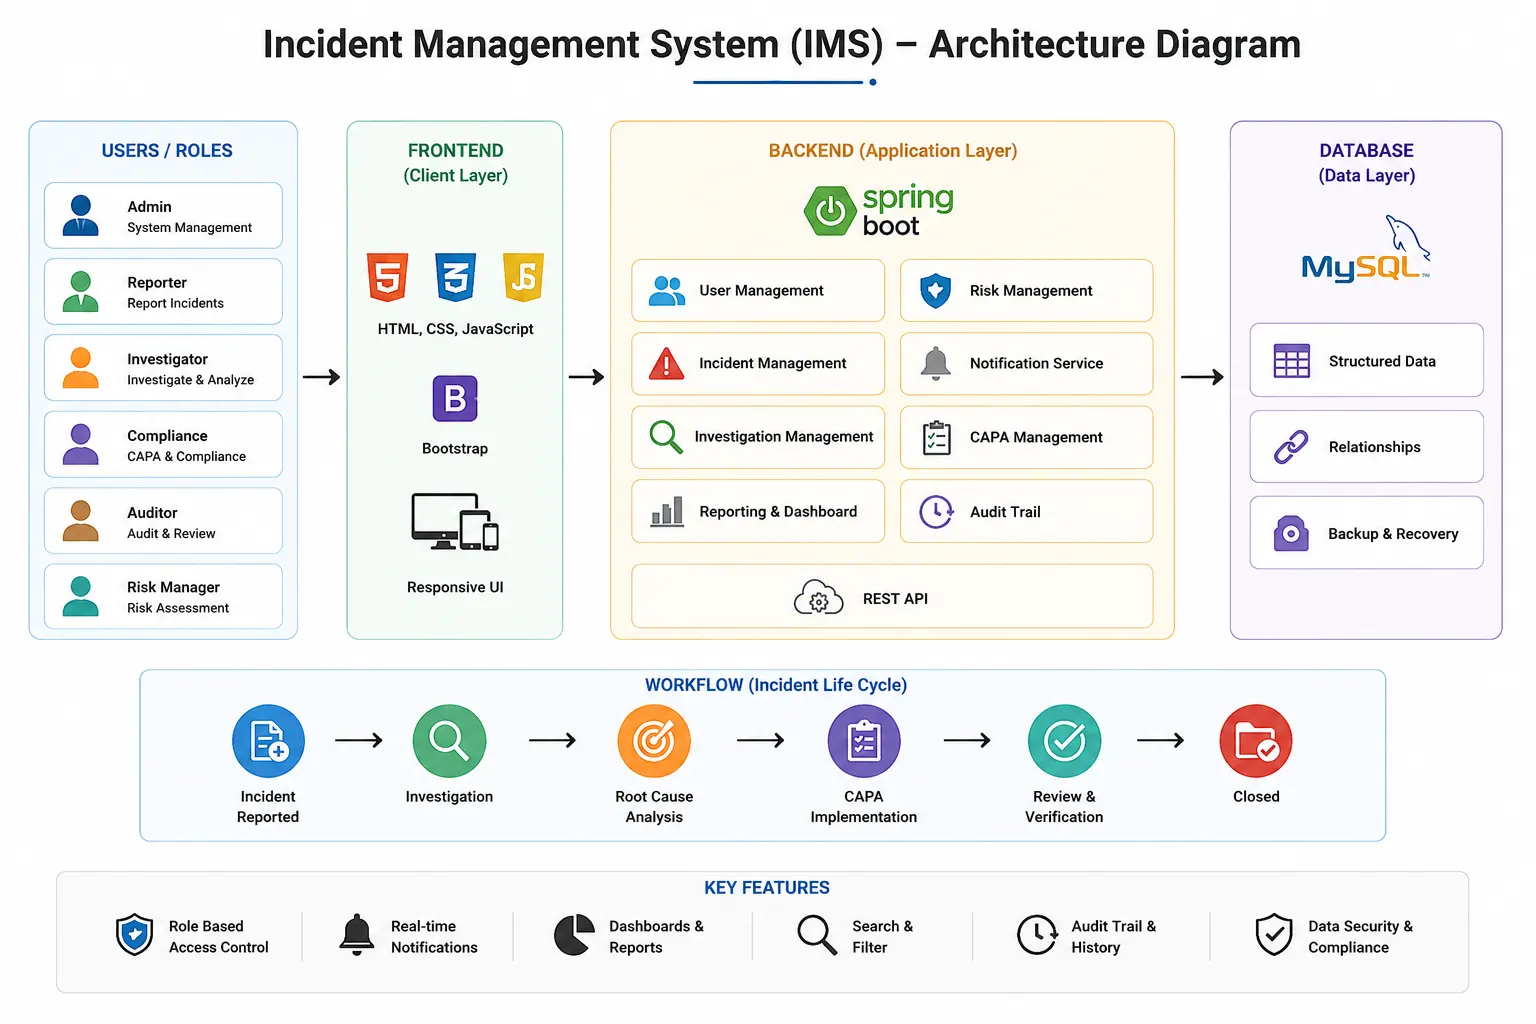Open the Admin System Management card

point(163,215)
